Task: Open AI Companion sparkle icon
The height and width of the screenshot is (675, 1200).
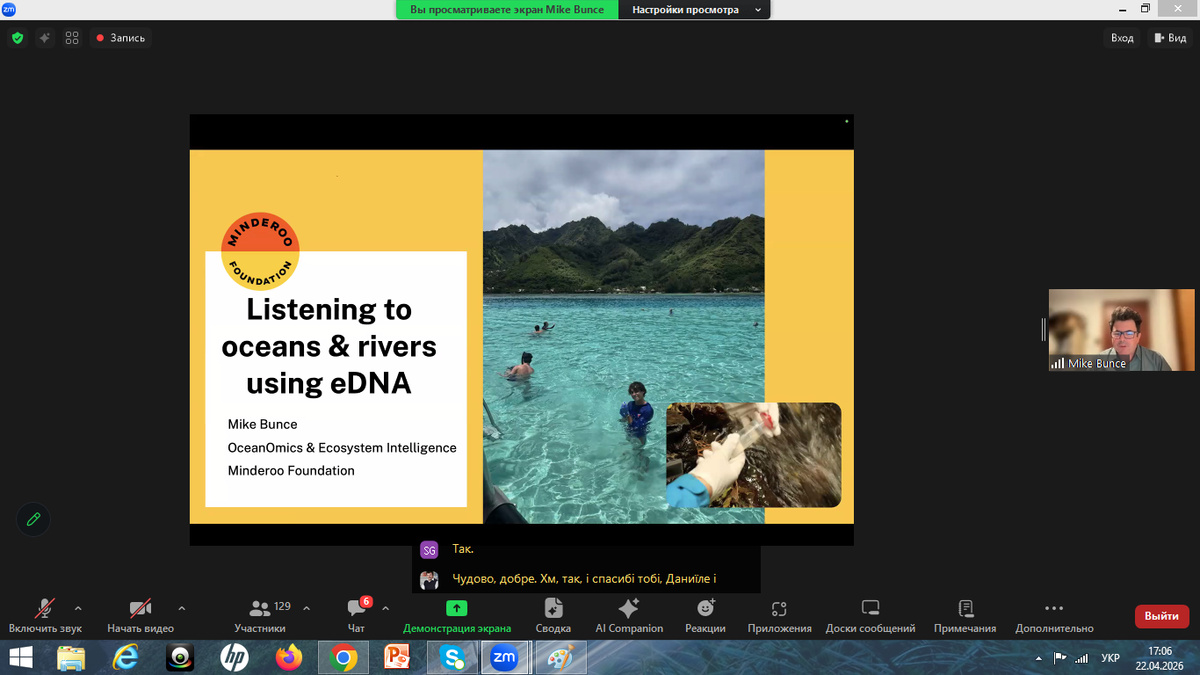Action: tap(629, 609)
